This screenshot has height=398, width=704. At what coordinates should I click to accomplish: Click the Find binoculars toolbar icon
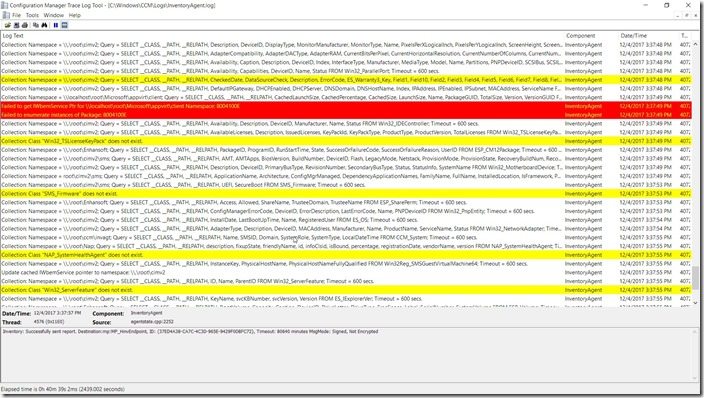[44, 25]
